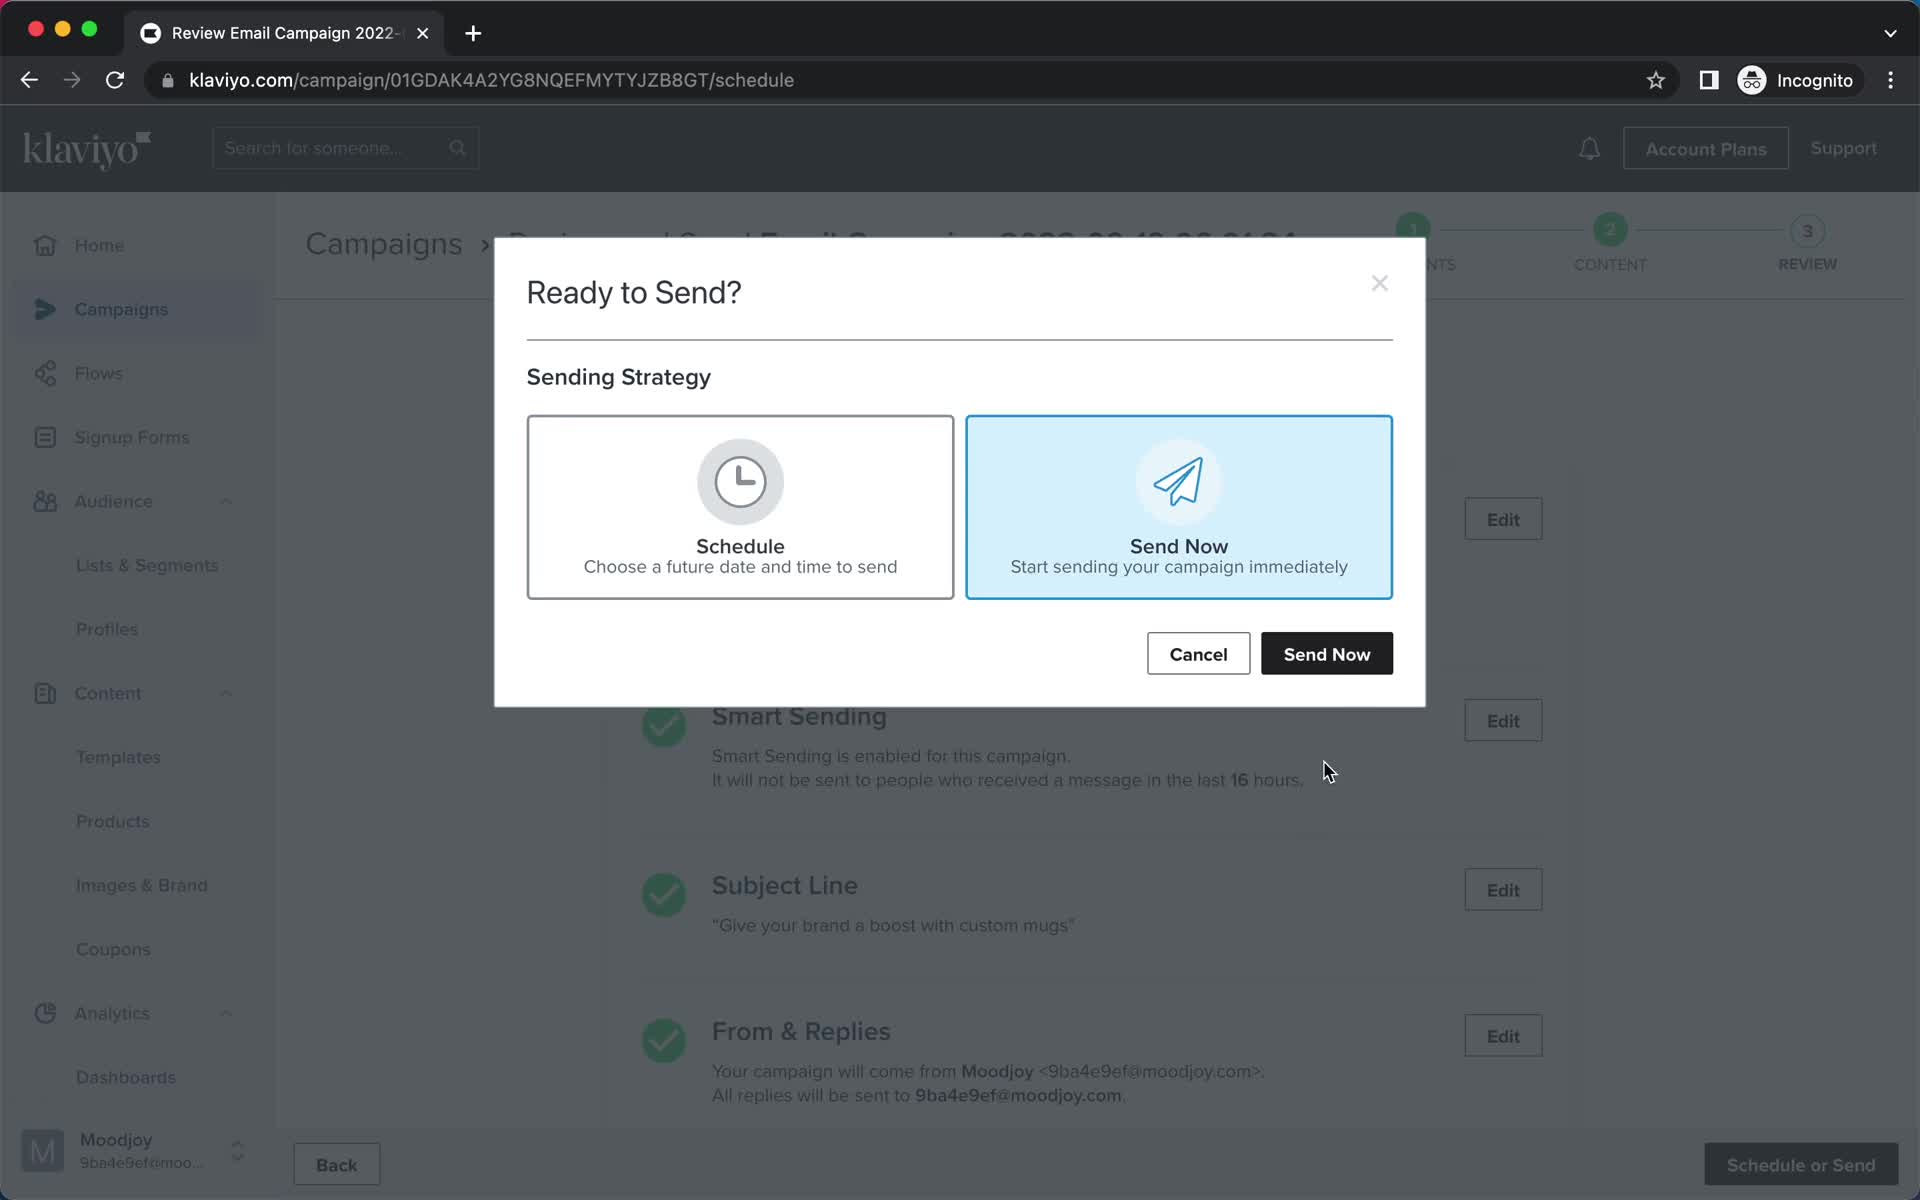Click the Schedule or Send button
The image size is (1920, 1200).
(x=1801, y=1164)
